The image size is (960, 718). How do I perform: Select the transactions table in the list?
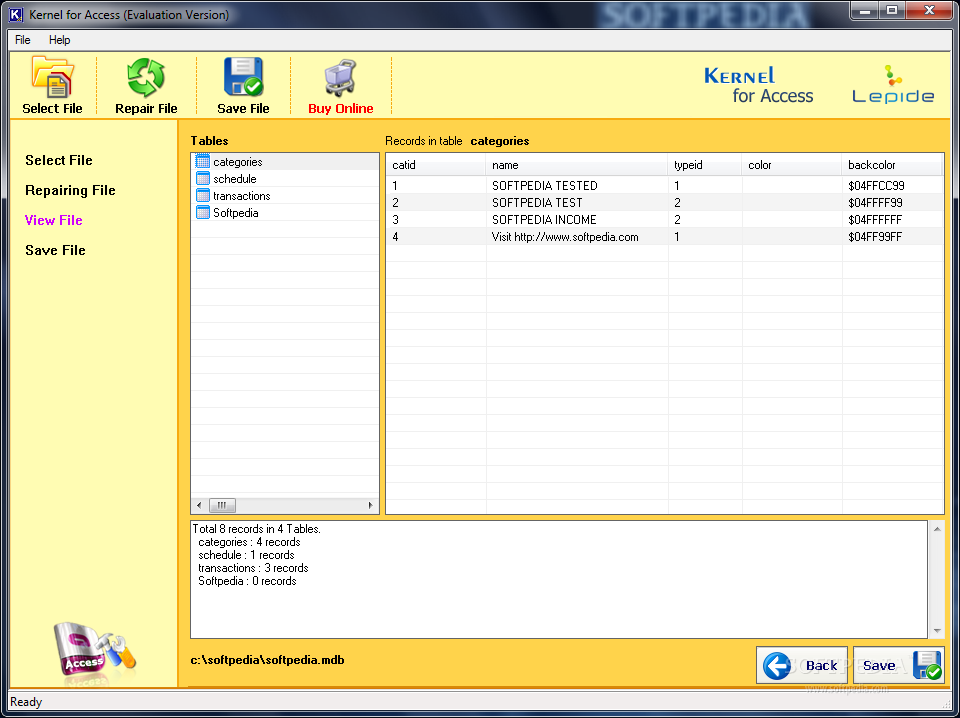(285, 196)
